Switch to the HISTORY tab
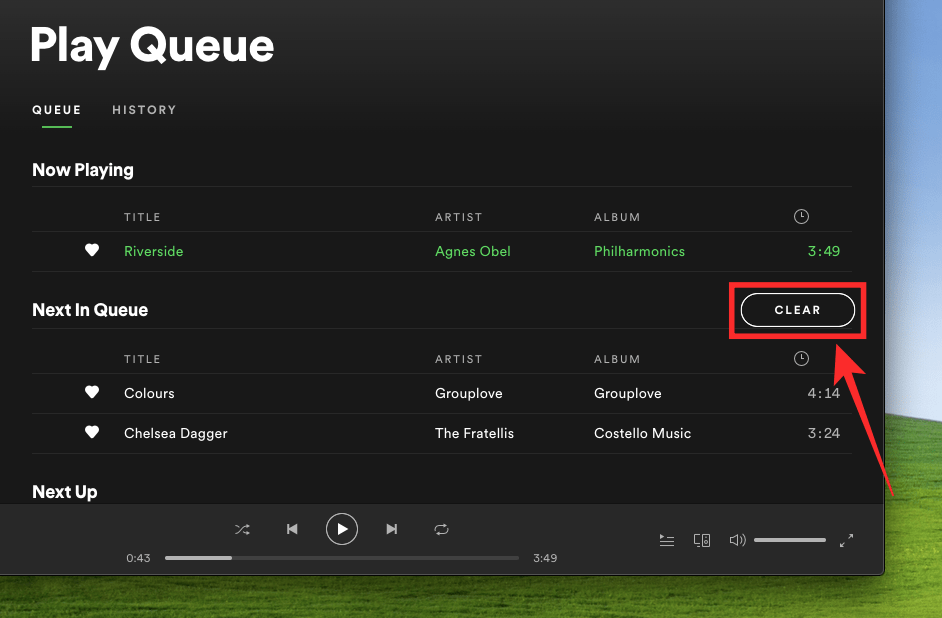Image resolution: width=942 pixels, height=618 pixels. [144, 110]
